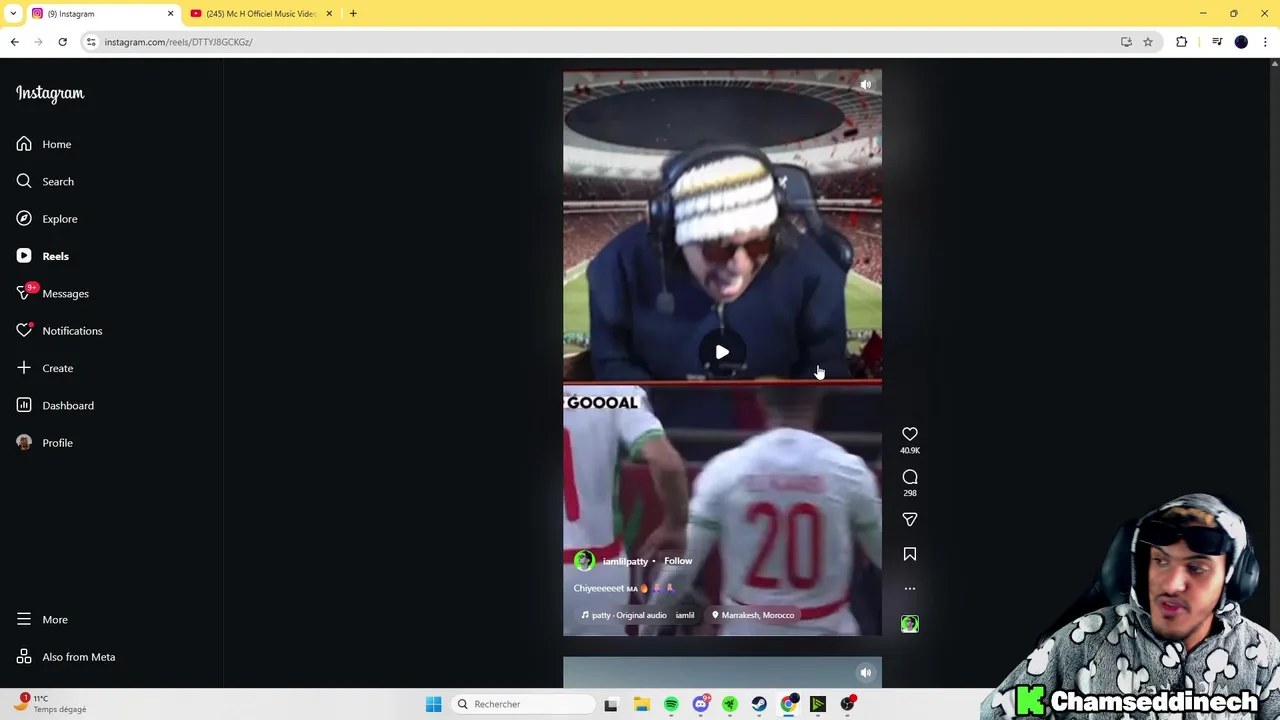This screenshot has width=1280, height=720.
Task: Open Search in Instagram sidebar
Action: click(45, 181)
